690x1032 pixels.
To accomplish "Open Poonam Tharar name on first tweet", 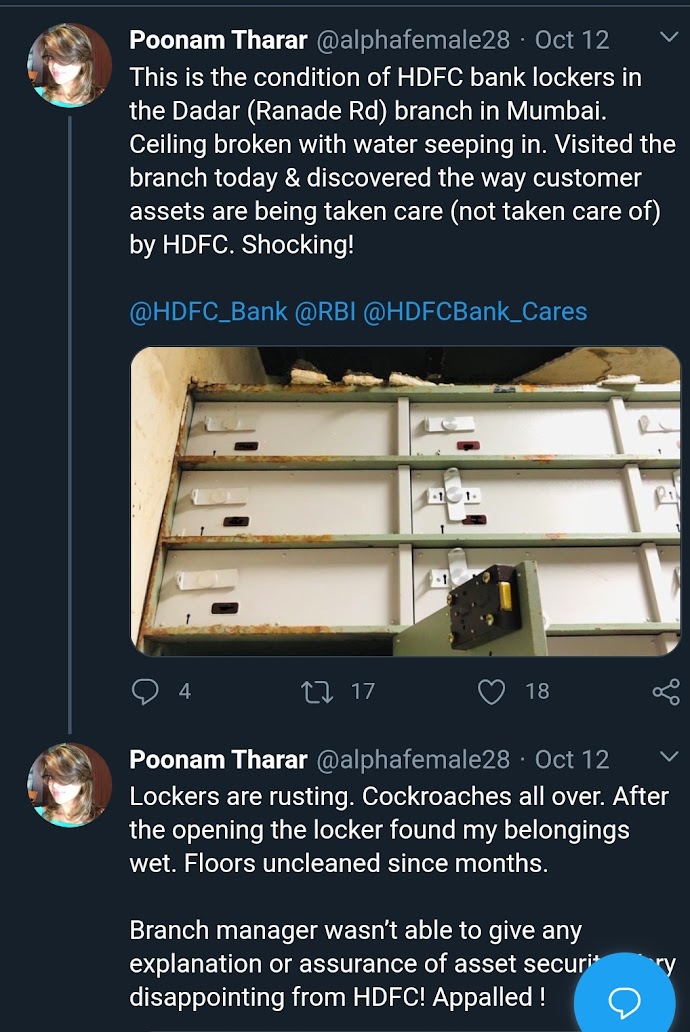I will pyautogui.click(x=218, y=40).
